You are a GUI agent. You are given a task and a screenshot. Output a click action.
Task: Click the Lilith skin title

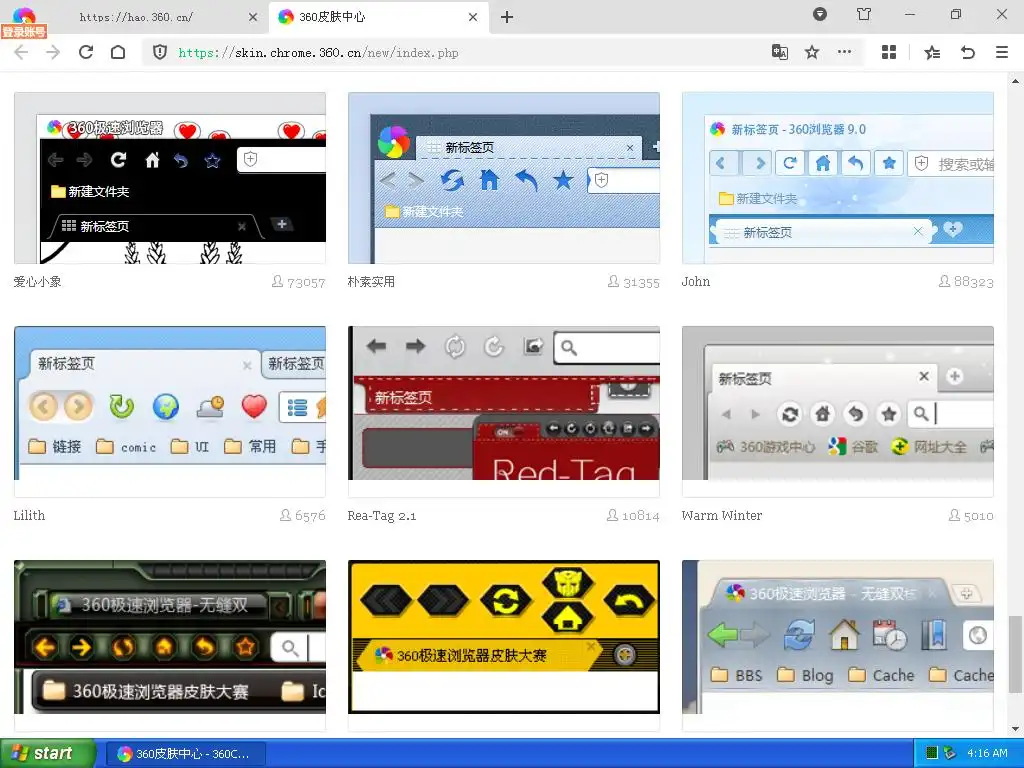(x=29, y=515)
